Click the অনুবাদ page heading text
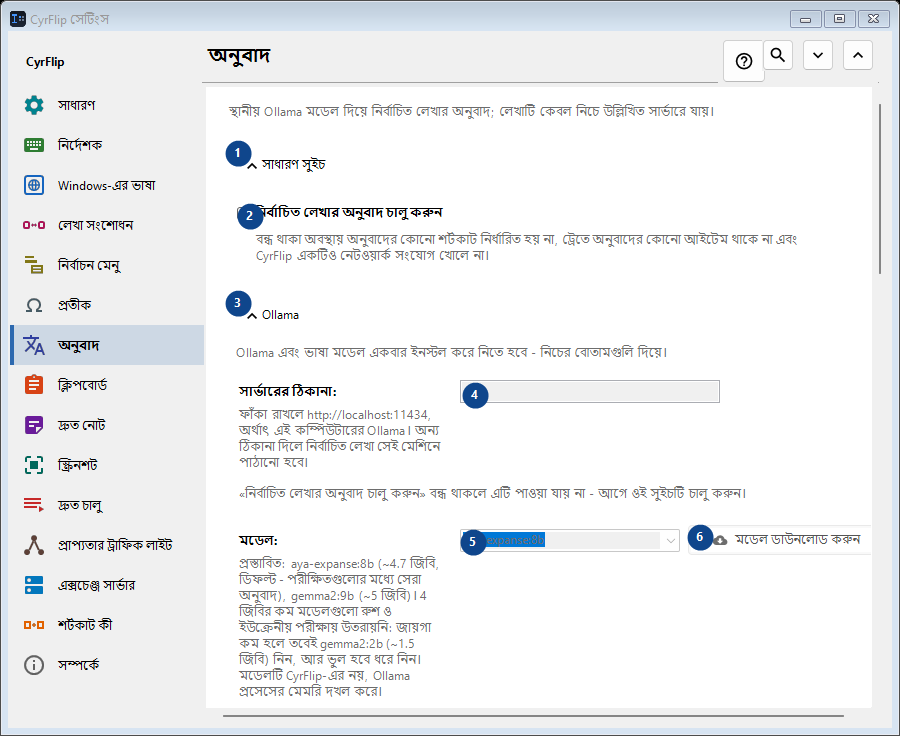This screenshot has height=736, width=900. (x=239, y=56)
